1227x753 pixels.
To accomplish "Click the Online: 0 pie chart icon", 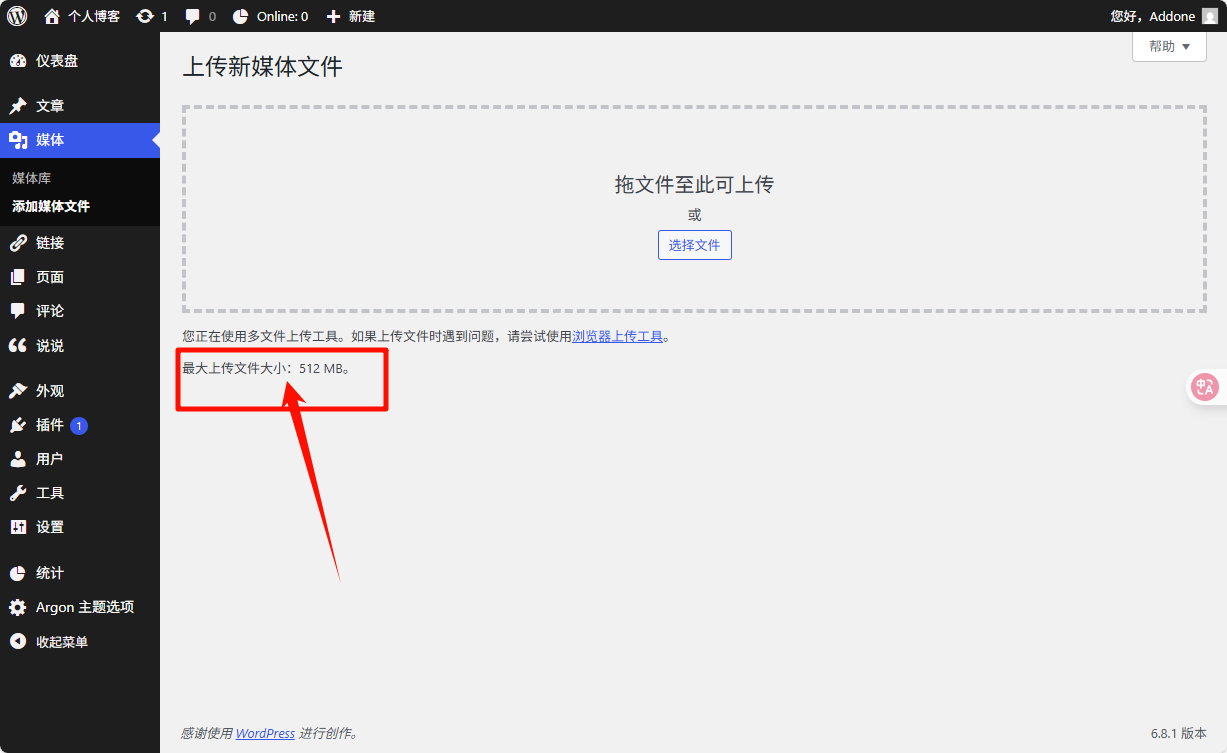I will pos(241,16).
